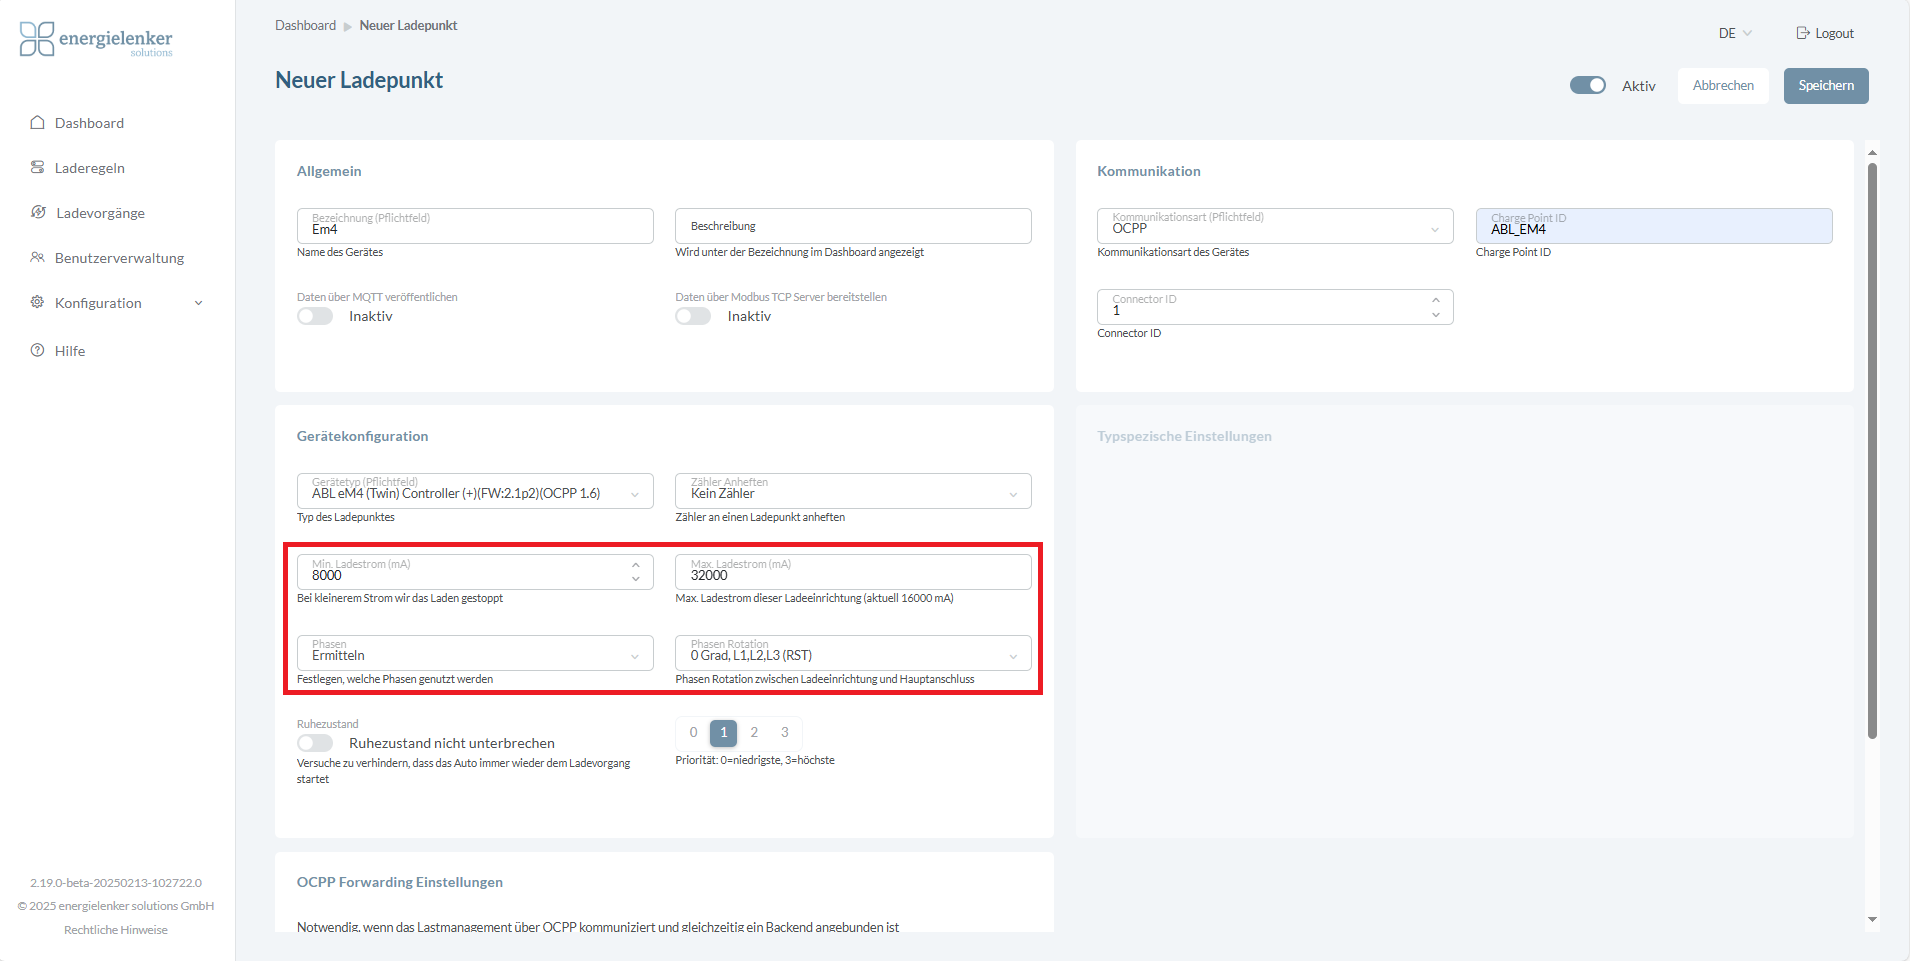Click the Speichern button
The image size is (1910, 961).
[1825, 86]
